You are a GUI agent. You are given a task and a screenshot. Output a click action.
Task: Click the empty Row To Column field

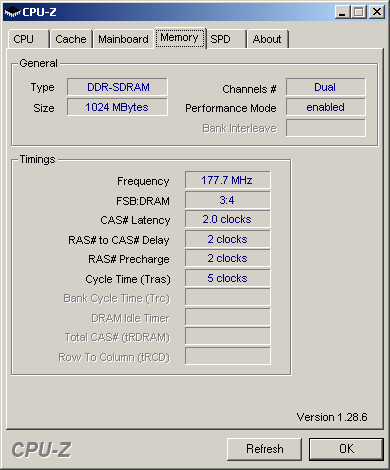click(x=228, y=356)
